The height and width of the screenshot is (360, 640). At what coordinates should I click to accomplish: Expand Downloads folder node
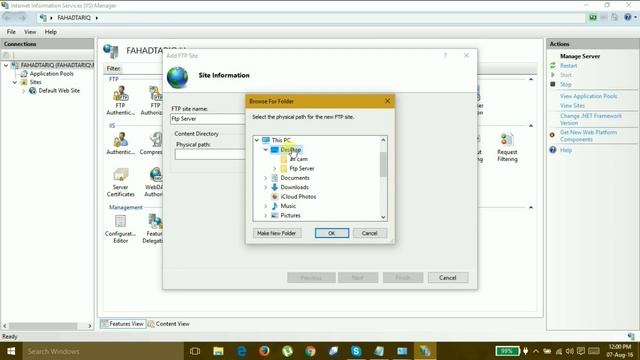tap(266, 187)
